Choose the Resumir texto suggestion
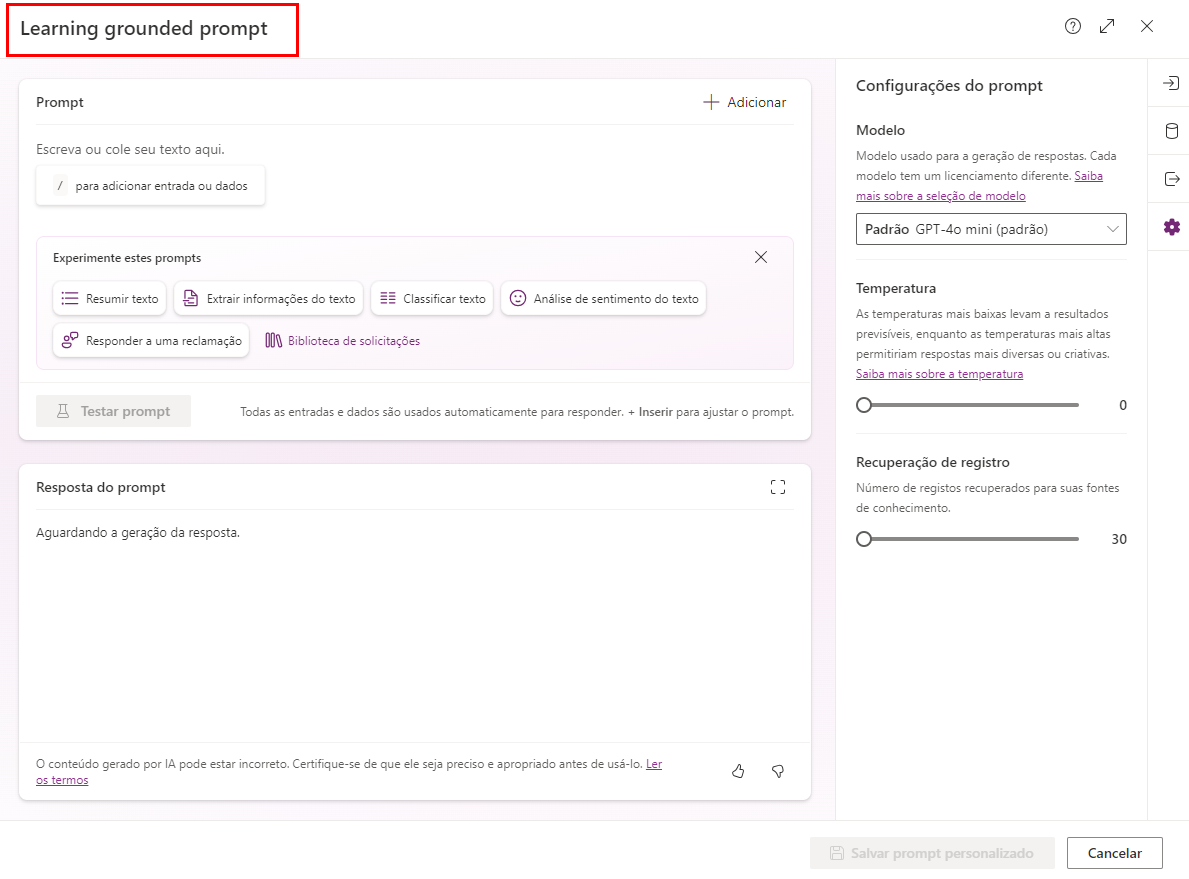 click(x=110, y=299)
